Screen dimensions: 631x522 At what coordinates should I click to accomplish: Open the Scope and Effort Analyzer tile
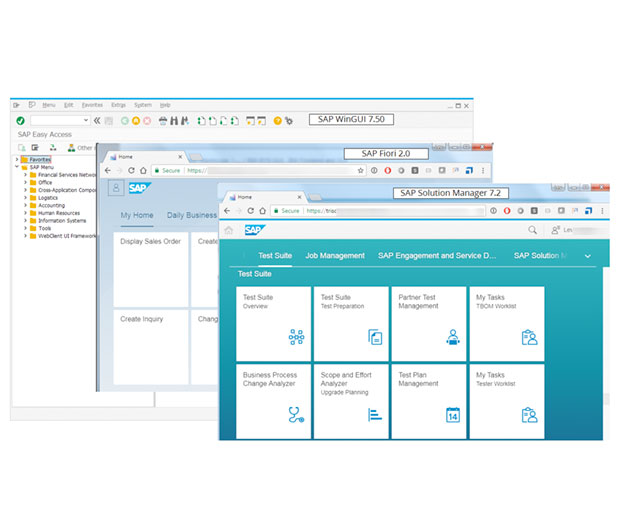click(x=351, y=401)
